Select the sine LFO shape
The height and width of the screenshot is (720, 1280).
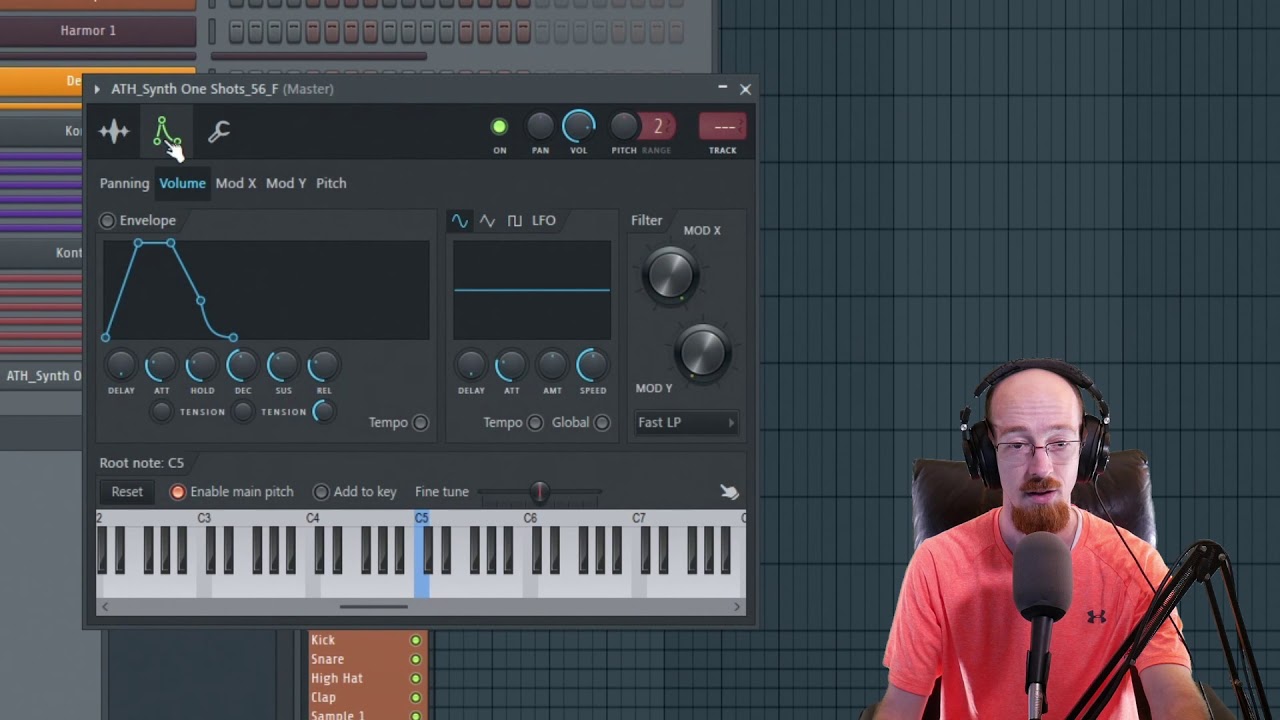coord(459,221)
